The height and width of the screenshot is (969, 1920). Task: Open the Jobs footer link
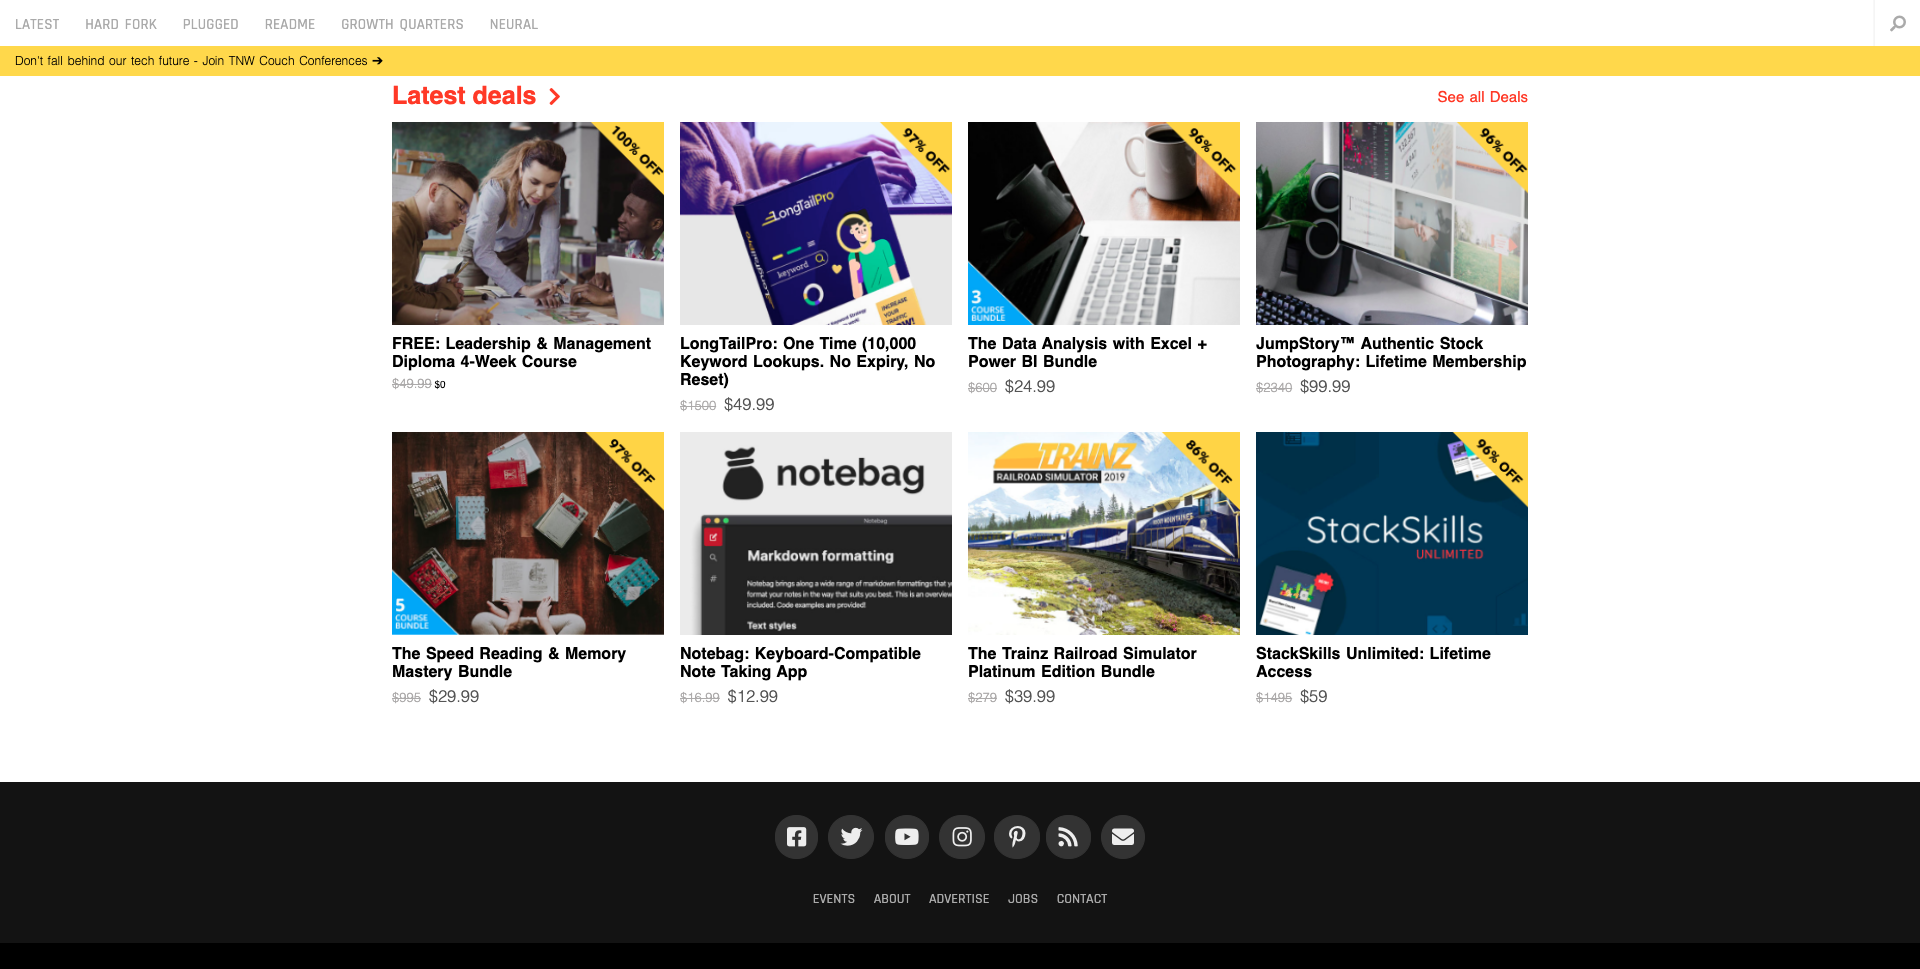point(1023,899)
